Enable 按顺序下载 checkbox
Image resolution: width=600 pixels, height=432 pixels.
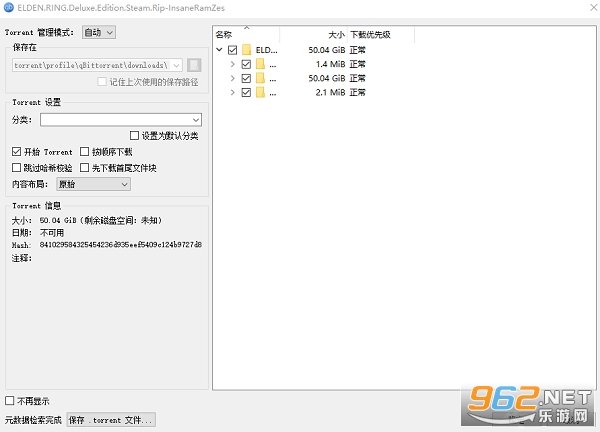tap(85, 152)
